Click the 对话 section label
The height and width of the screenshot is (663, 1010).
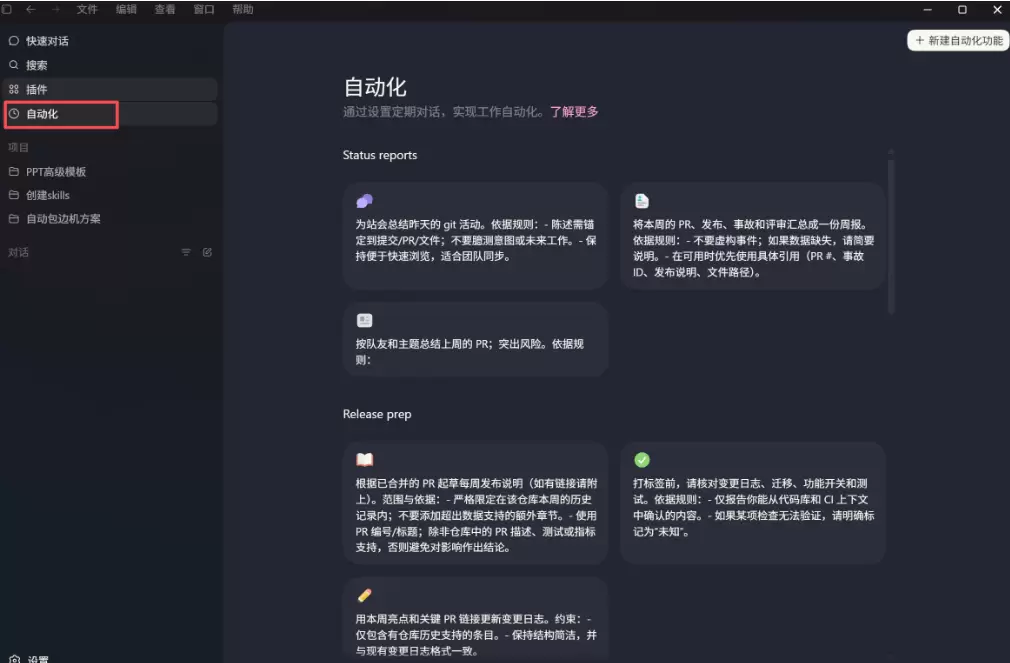point(18,253)
